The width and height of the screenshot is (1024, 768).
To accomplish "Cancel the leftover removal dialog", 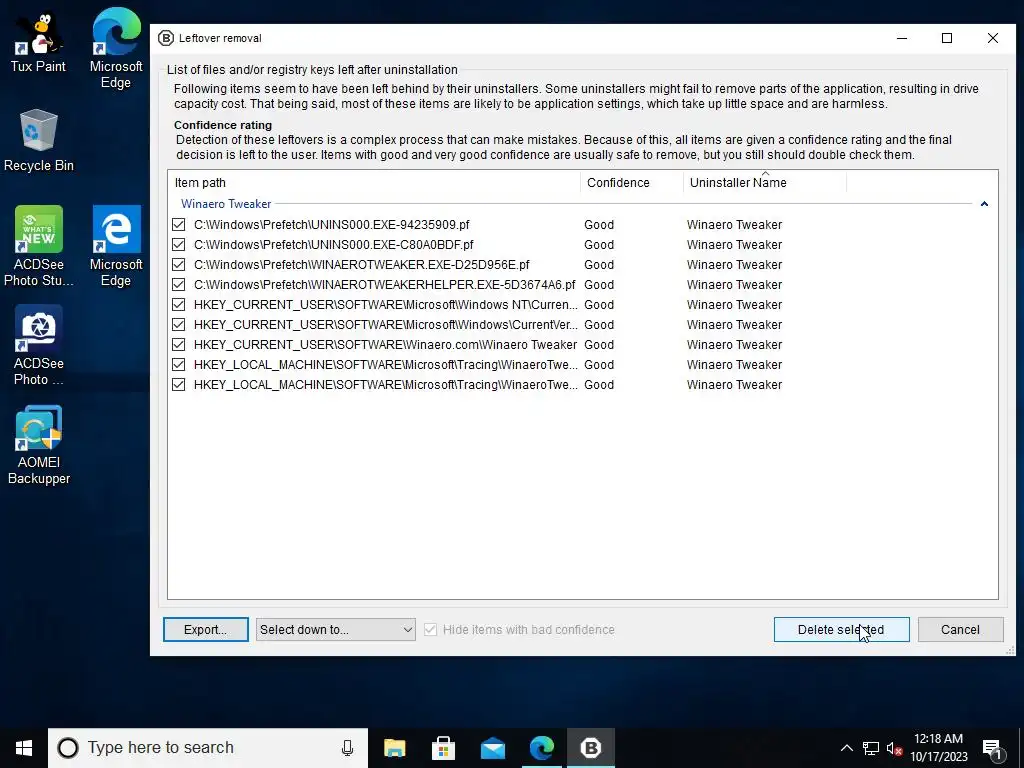I will 960,630.
